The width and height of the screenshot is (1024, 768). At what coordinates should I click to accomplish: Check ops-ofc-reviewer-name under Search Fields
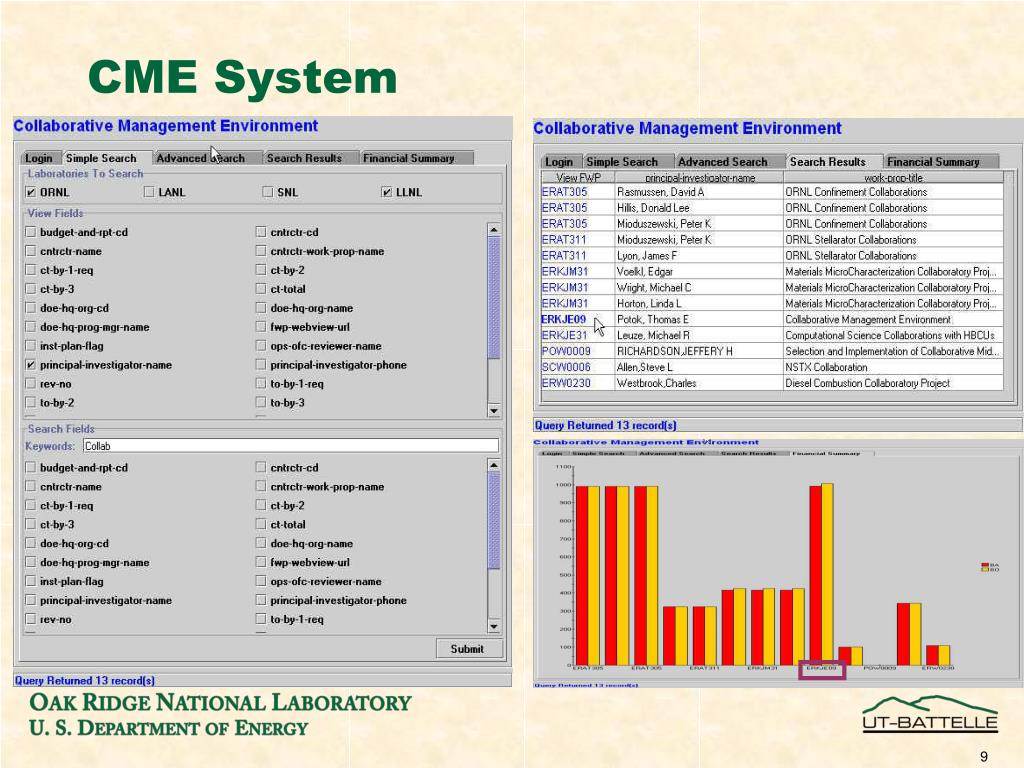261,581
